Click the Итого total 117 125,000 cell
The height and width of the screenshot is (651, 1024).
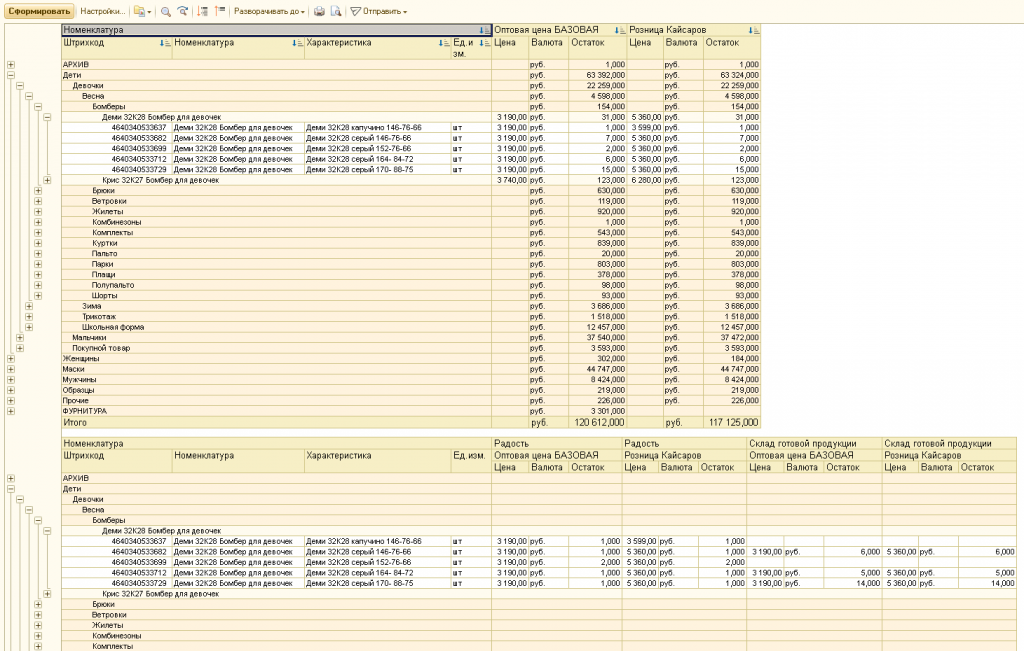(732, 422)
